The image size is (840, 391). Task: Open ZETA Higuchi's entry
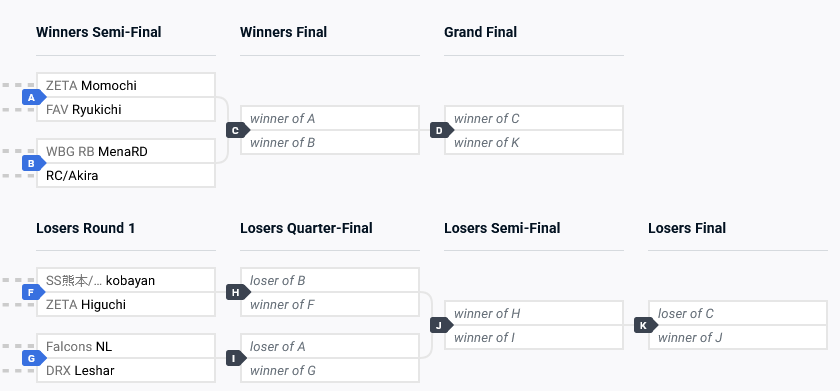(126, 304)
